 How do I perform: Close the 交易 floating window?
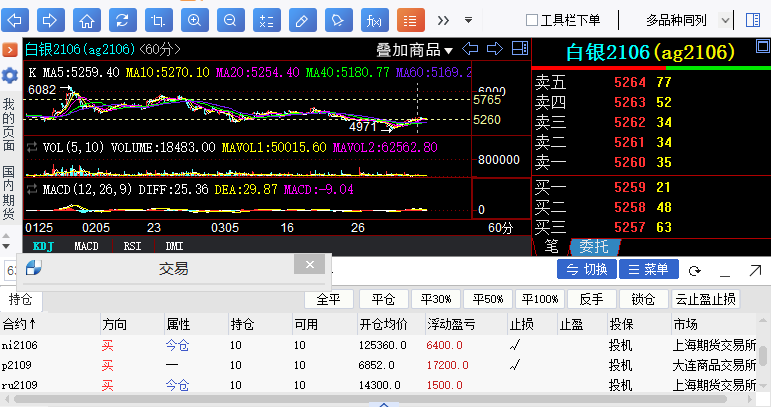[x=309, y=264]
